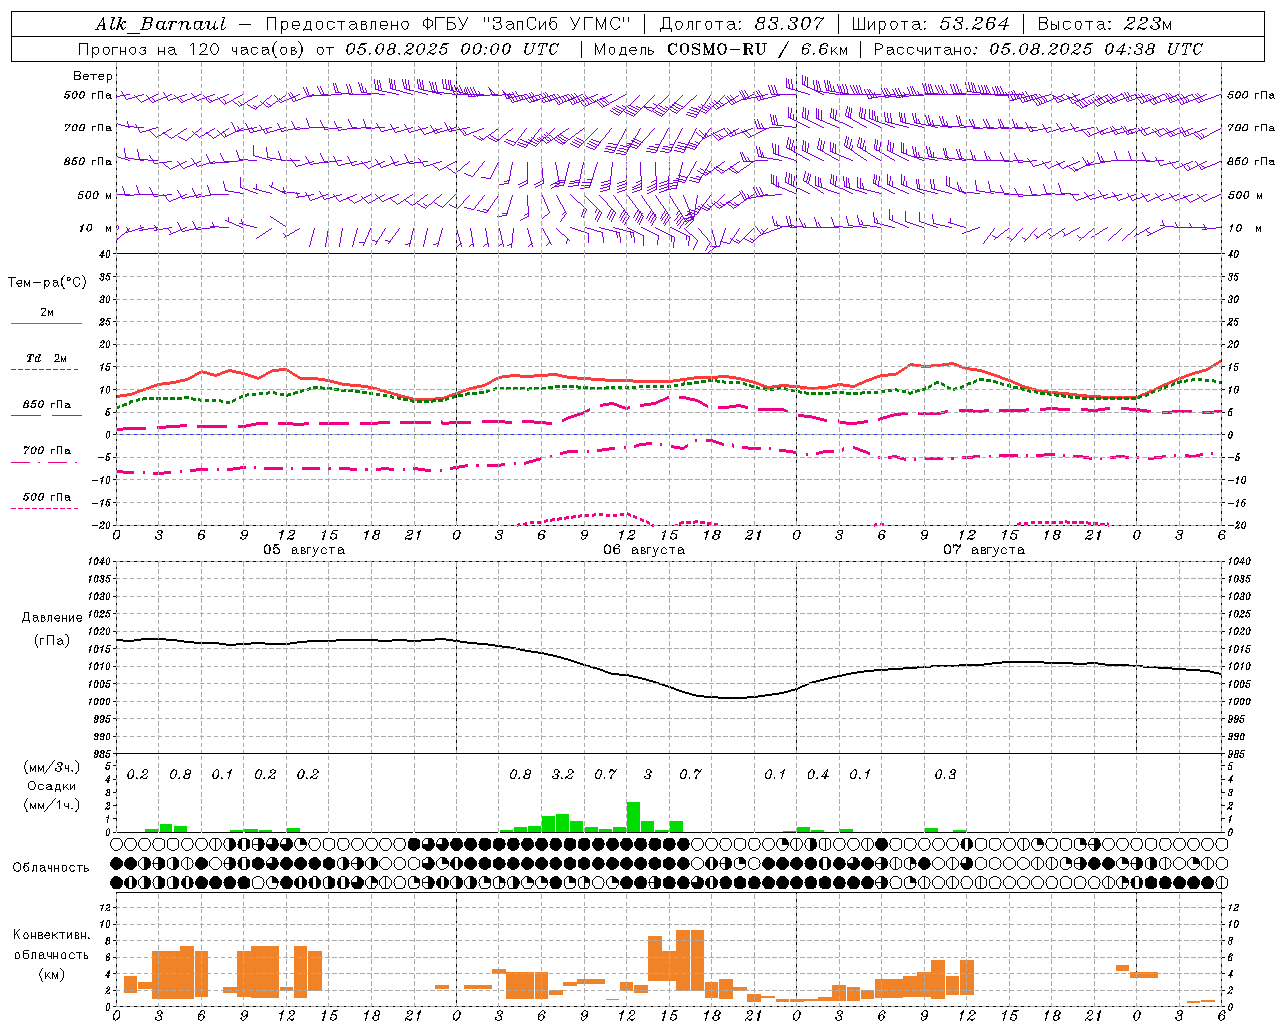The width and height of the screenshot is (1280, 1024).
Task: Click the 3.2 precipitation total
Action: coord(563,774)
